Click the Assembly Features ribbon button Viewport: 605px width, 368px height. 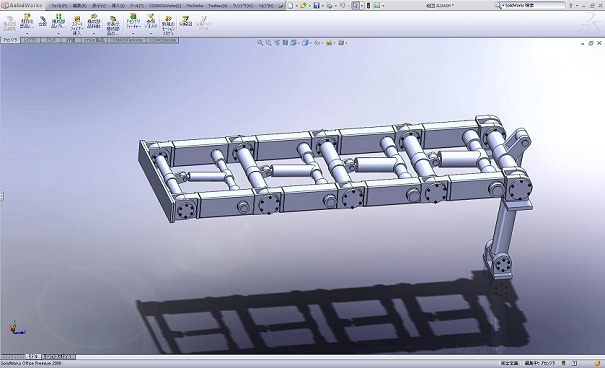click(133, 21)
